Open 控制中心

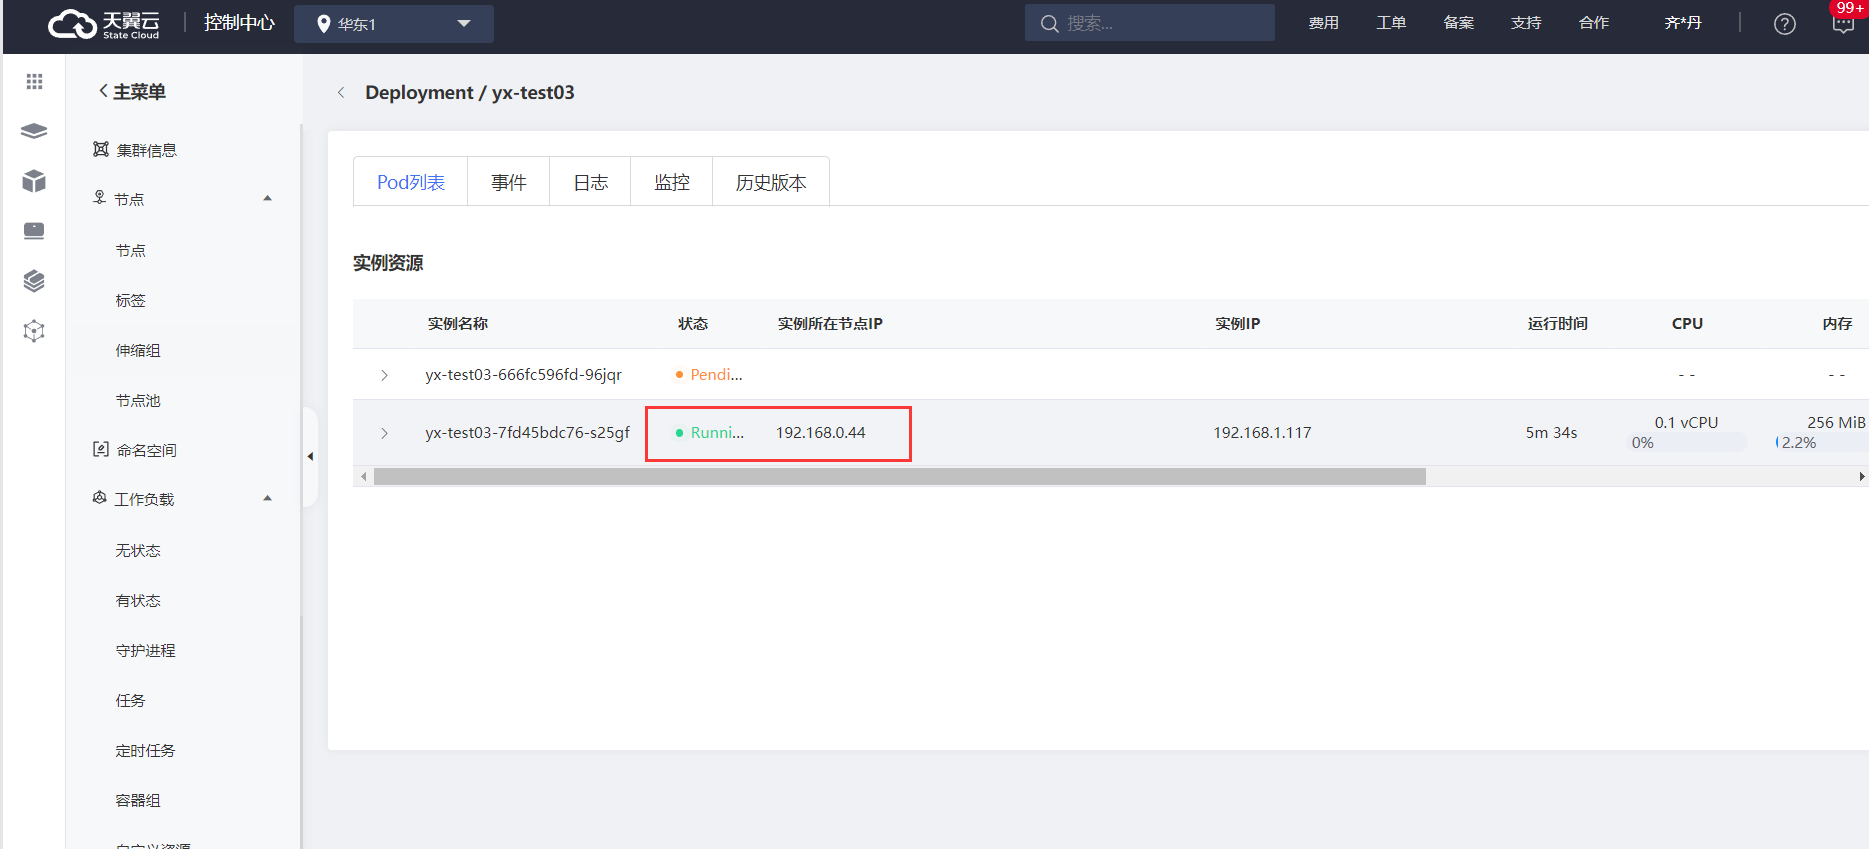pos(239,23)
